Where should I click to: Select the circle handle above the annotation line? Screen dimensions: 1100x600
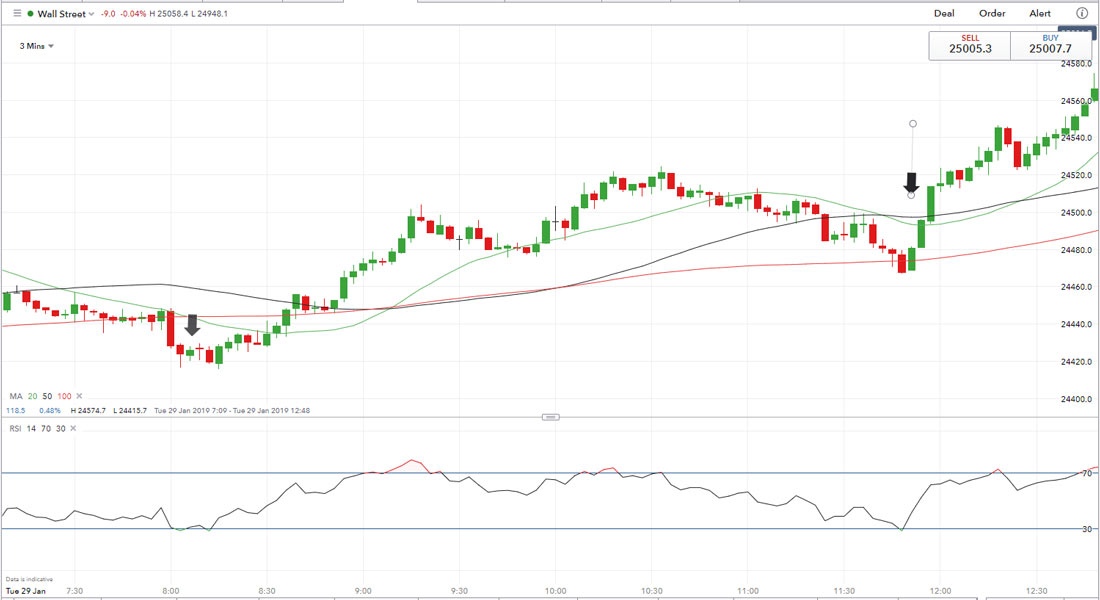point(912,124)
